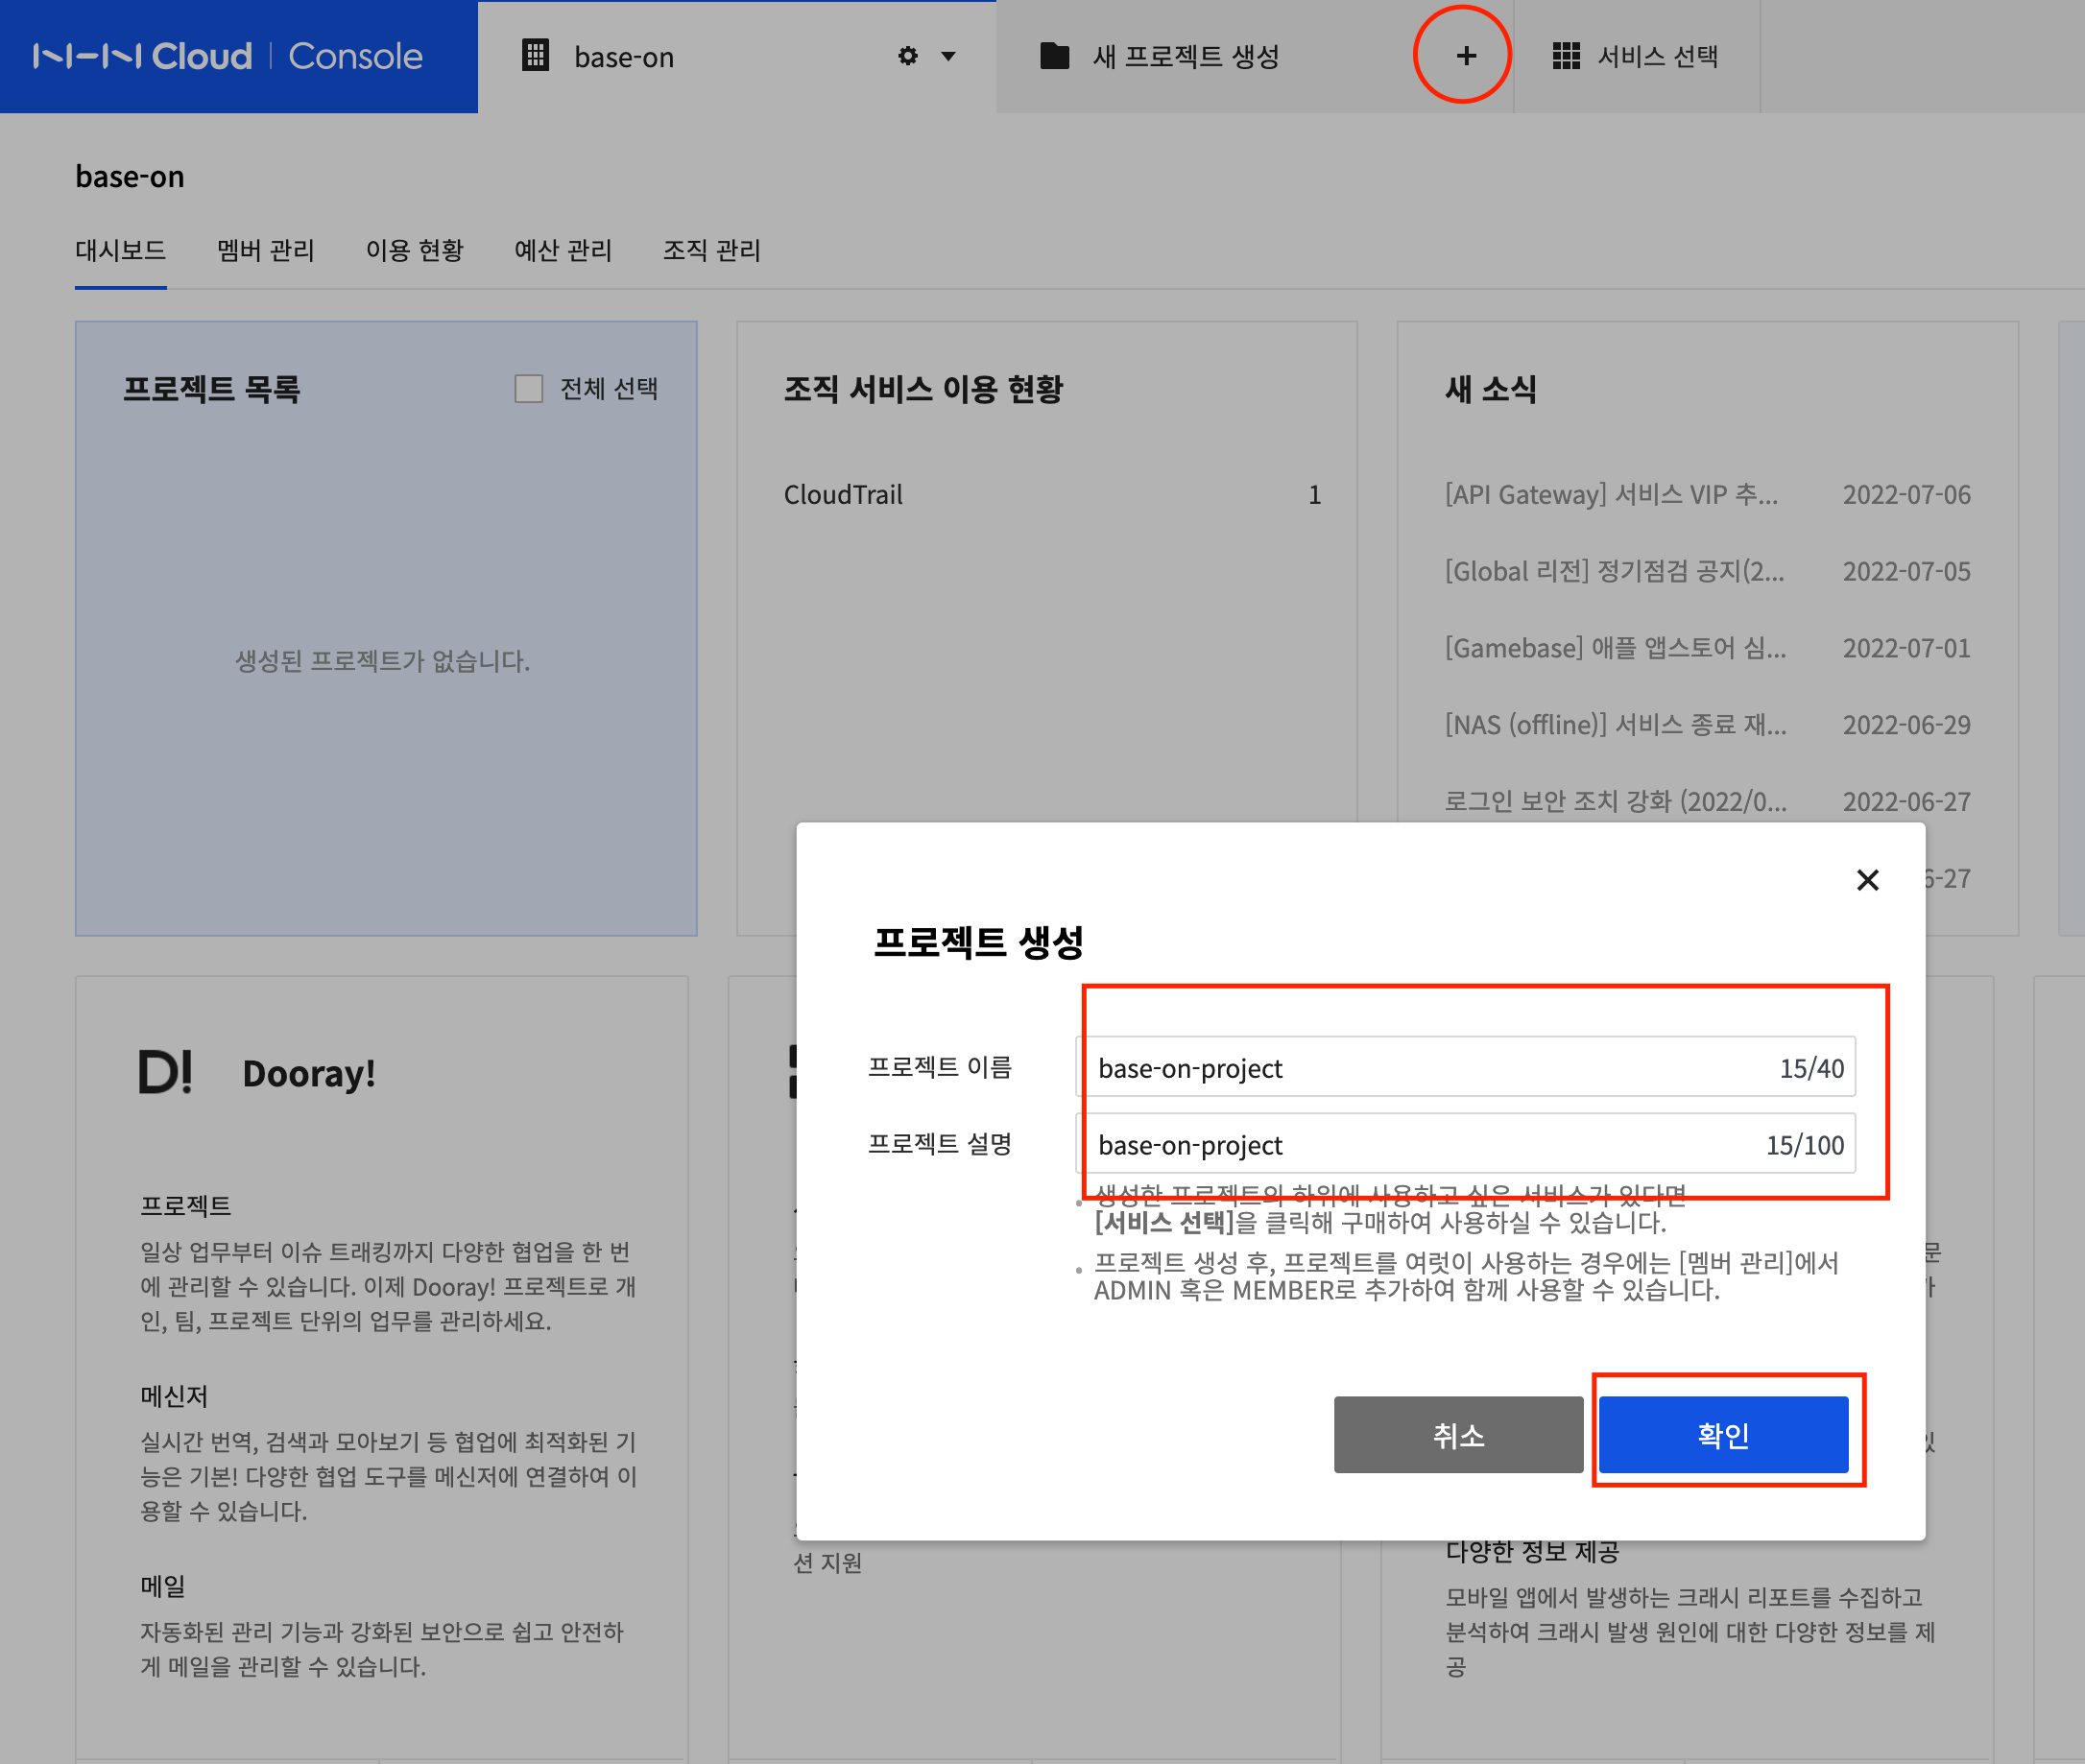Image resolution: width=2085 pixels, height=1764 pixels.
Task: Open the 이용 현황 tab
Action: point(414,250)
